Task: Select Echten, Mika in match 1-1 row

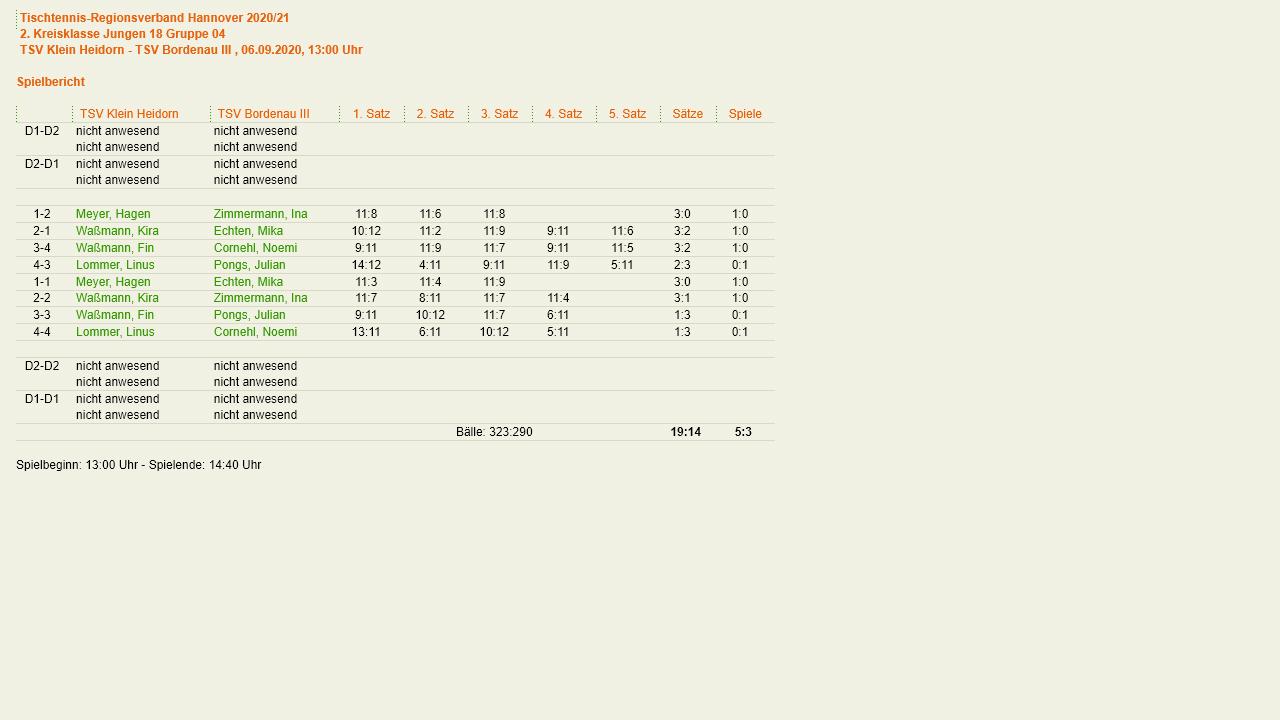Action: 248,282
